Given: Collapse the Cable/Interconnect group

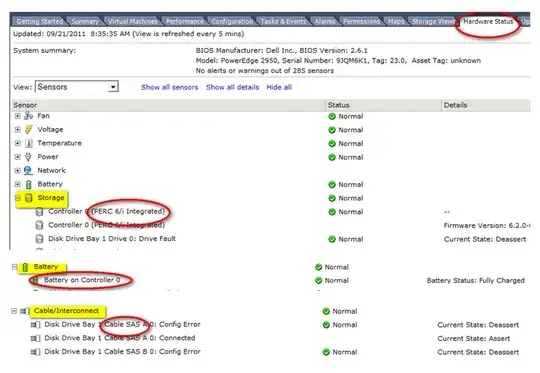Looking at the screenshot, I should coord(14,311).
